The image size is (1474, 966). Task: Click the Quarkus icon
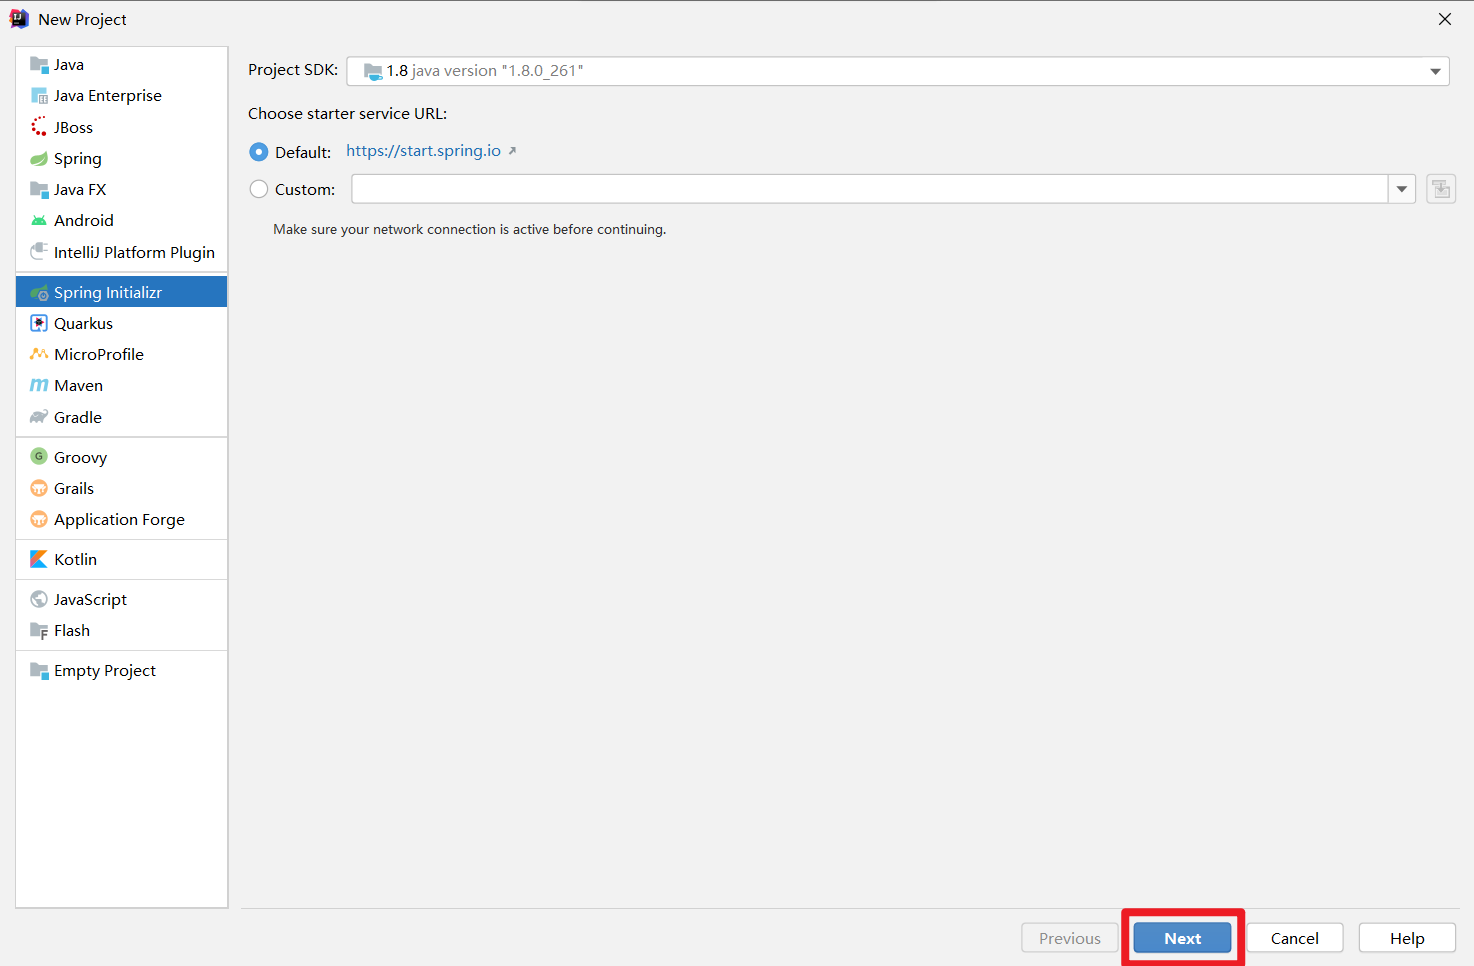pyautogui.click(x=39, y=323)
